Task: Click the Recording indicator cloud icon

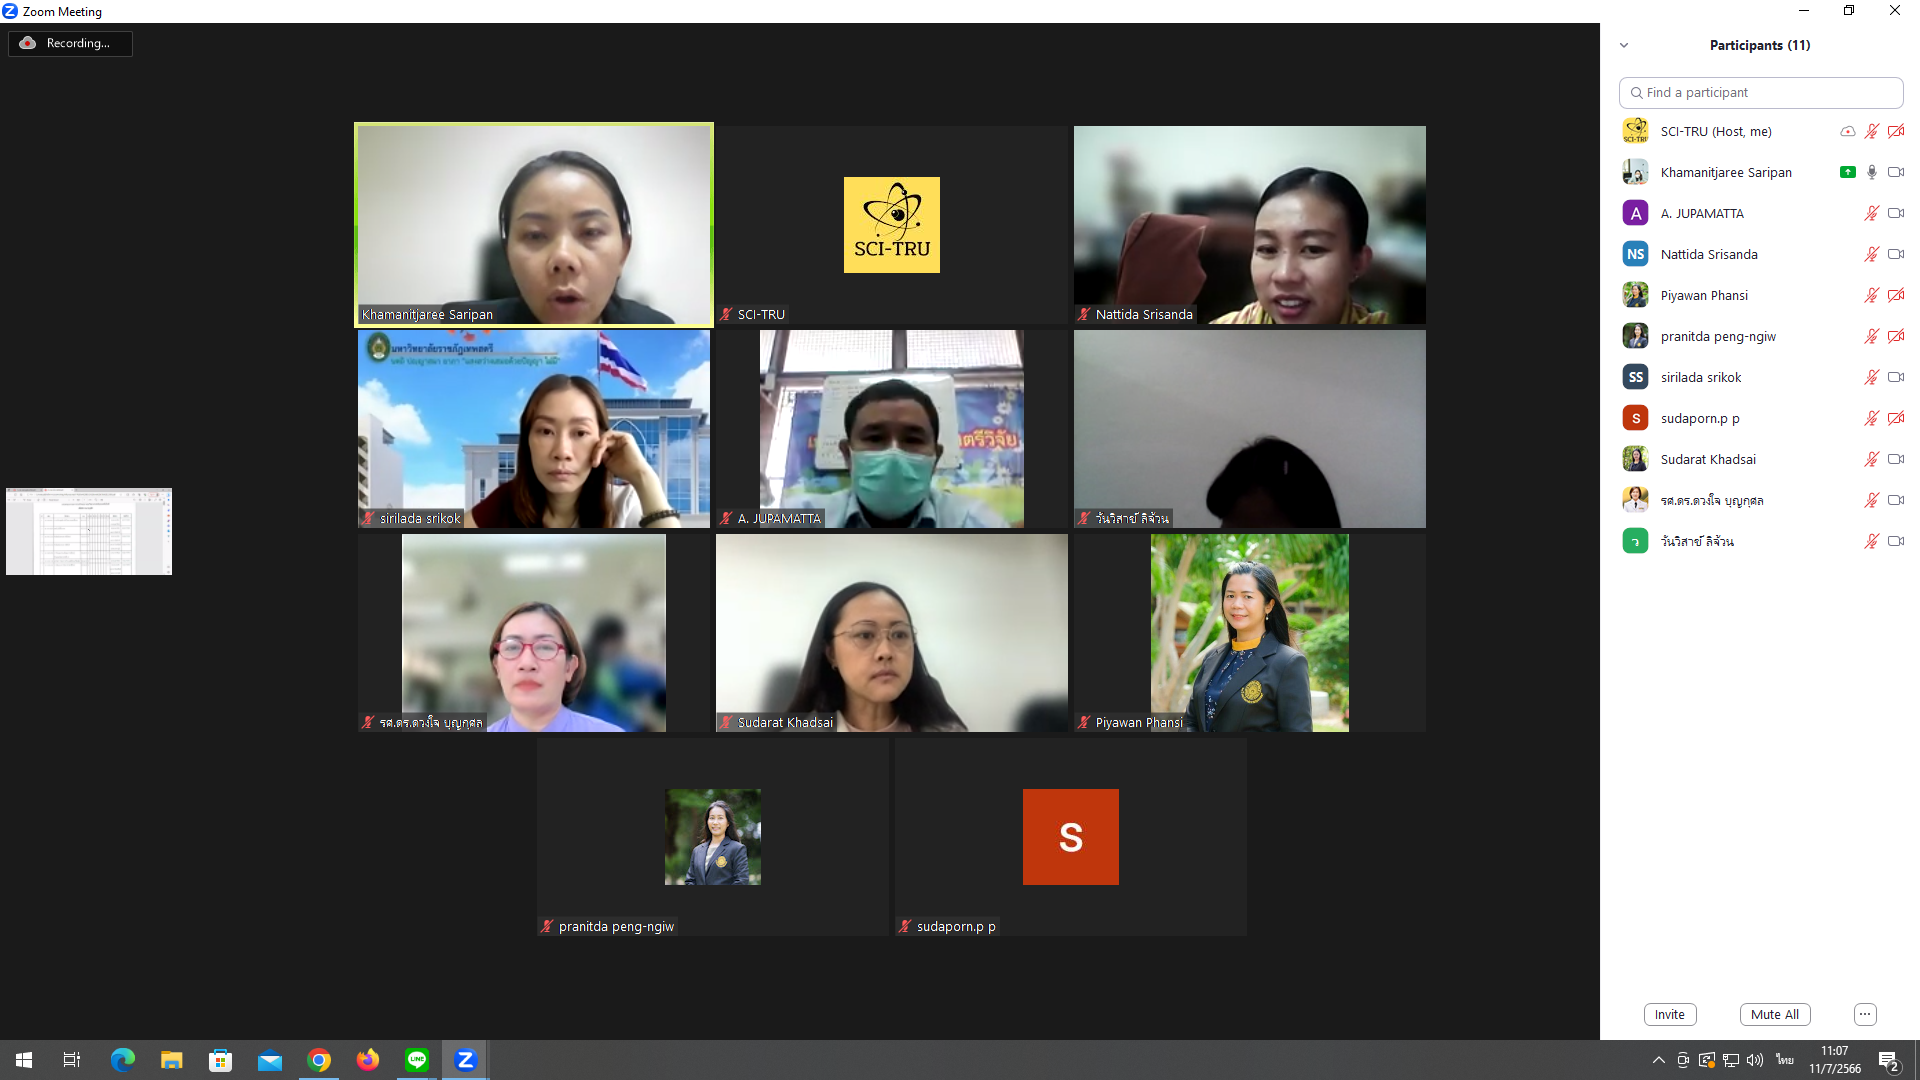Action: [28, 43]
